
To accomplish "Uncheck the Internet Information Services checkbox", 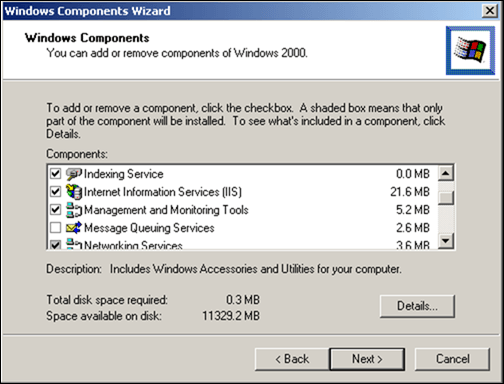I will click(55, 192).
